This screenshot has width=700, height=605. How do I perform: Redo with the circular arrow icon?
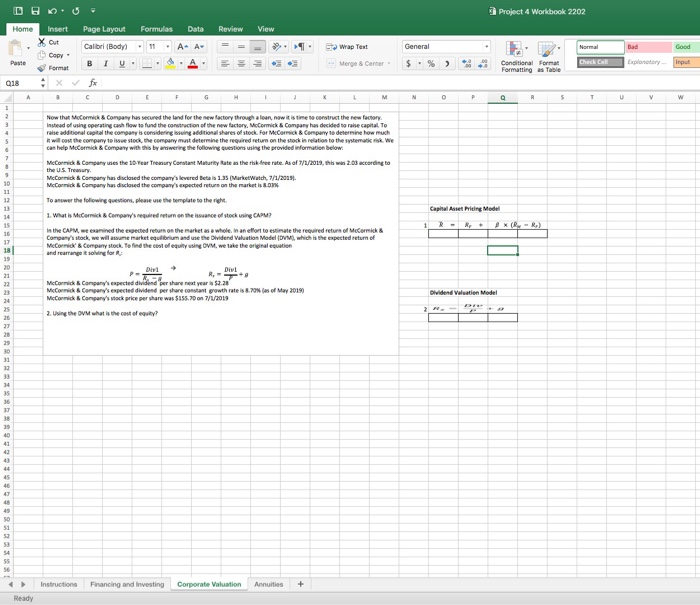coord(75,11)
